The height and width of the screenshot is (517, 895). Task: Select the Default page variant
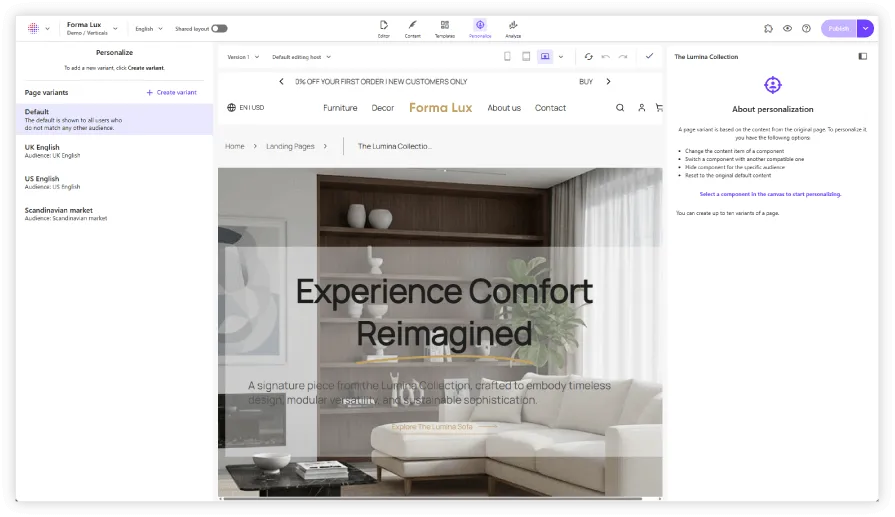[x=114, y=119]
